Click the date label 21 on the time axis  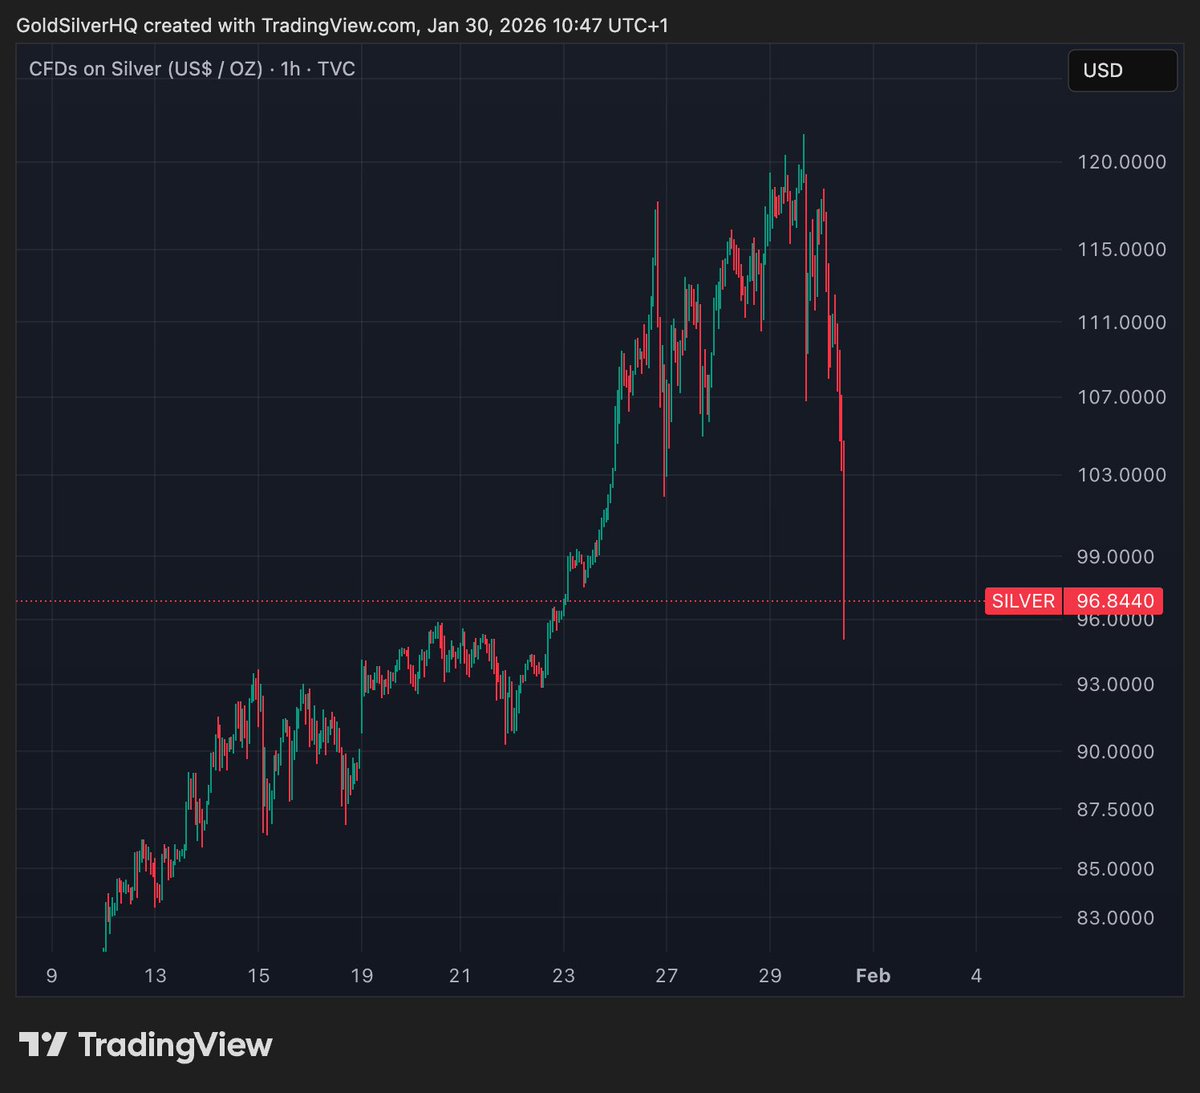pyautogui.click(x=460, y=976)
